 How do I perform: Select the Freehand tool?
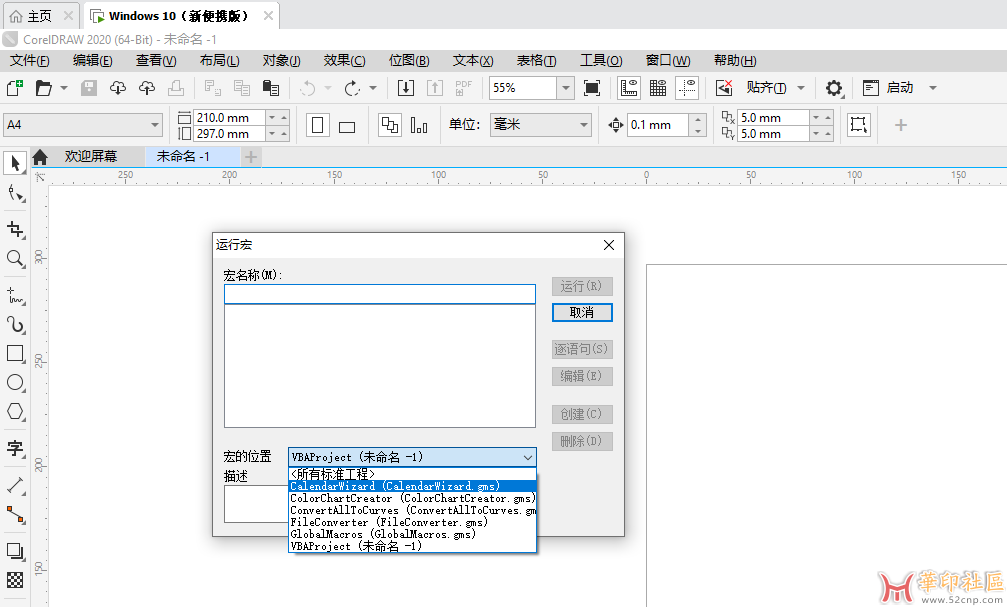(x=16, y=295)
